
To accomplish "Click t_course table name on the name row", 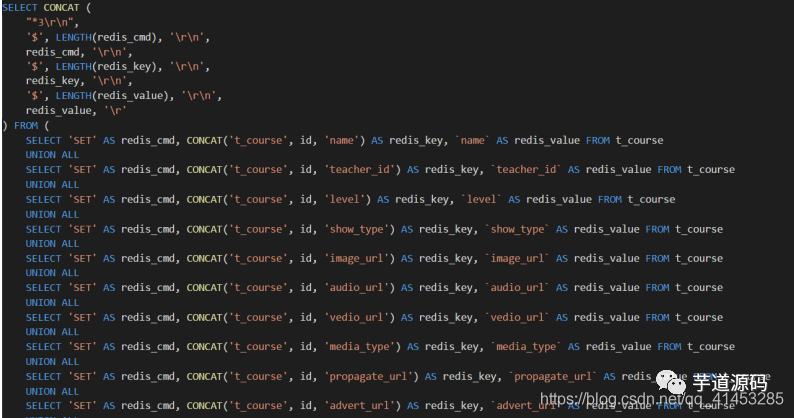I will tap(640, 140).
